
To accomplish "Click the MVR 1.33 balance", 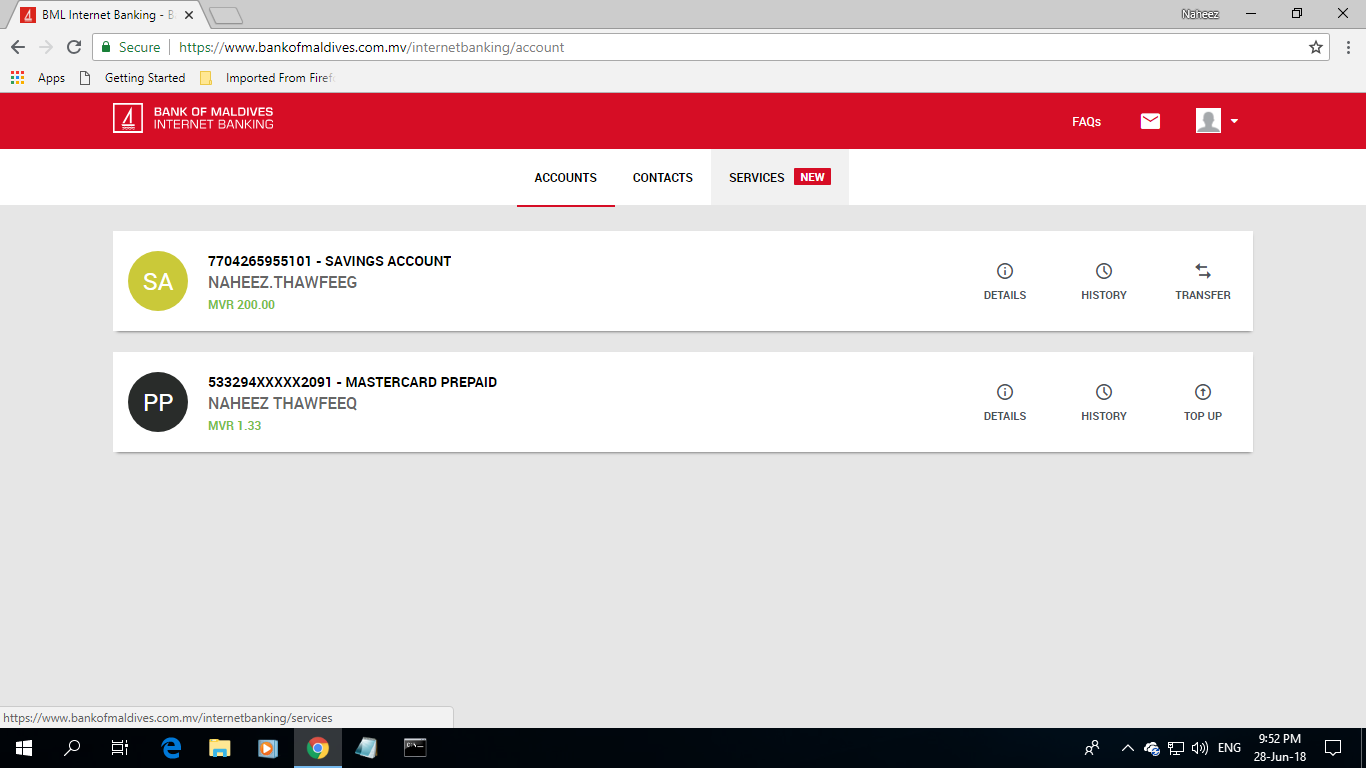I will pos(235,426).
